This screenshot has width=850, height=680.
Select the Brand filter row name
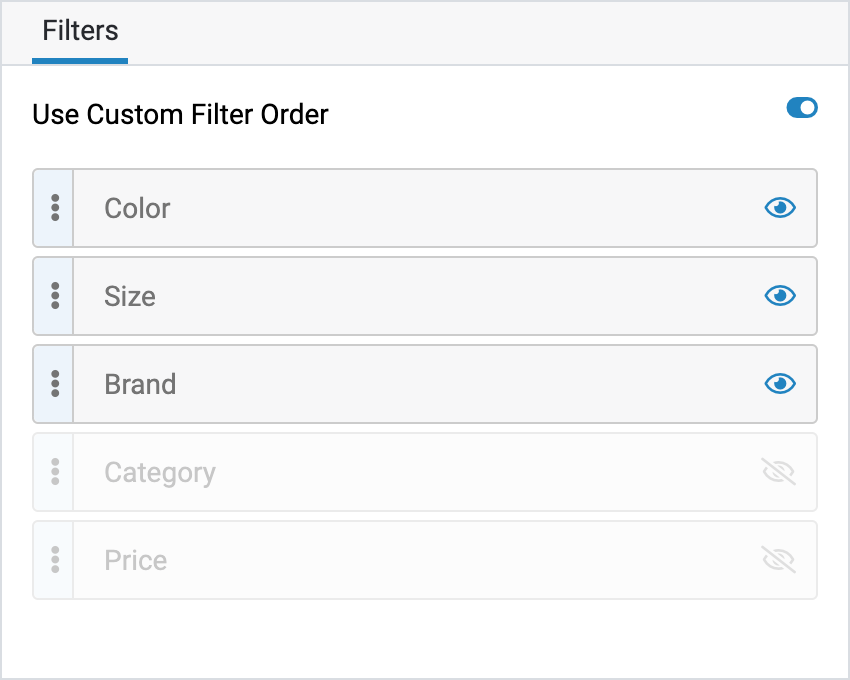coord(140,384)
